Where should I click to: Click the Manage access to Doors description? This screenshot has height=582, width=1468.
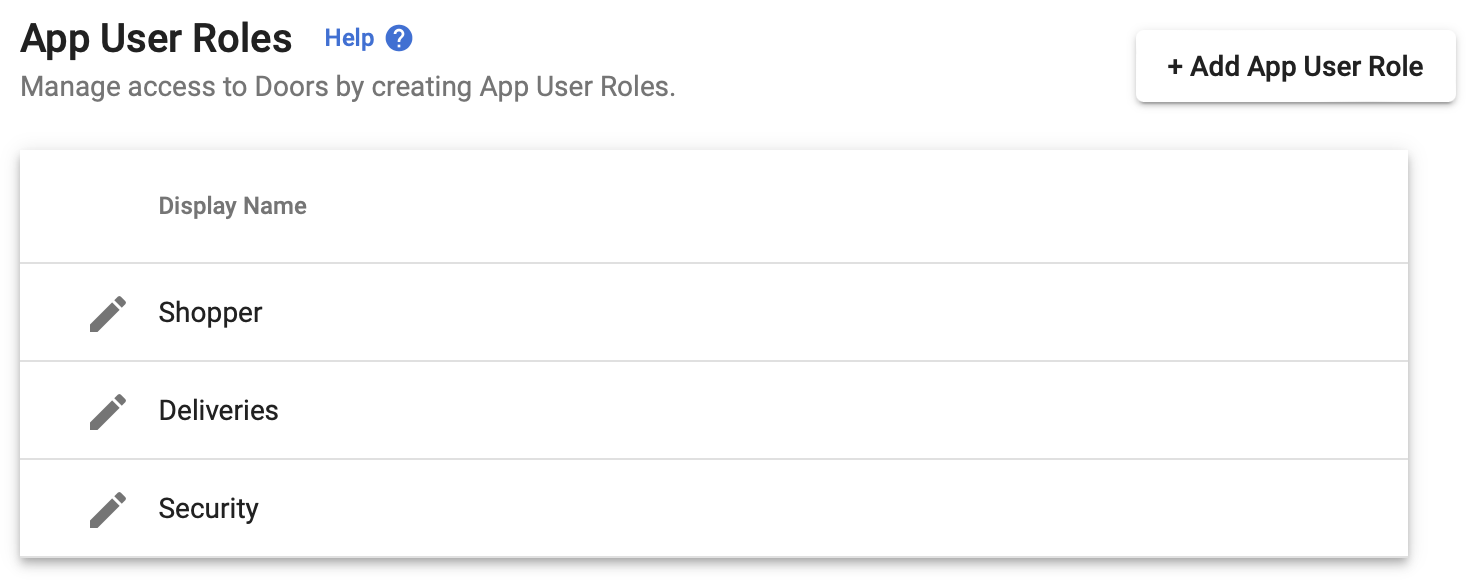[347, 87]
